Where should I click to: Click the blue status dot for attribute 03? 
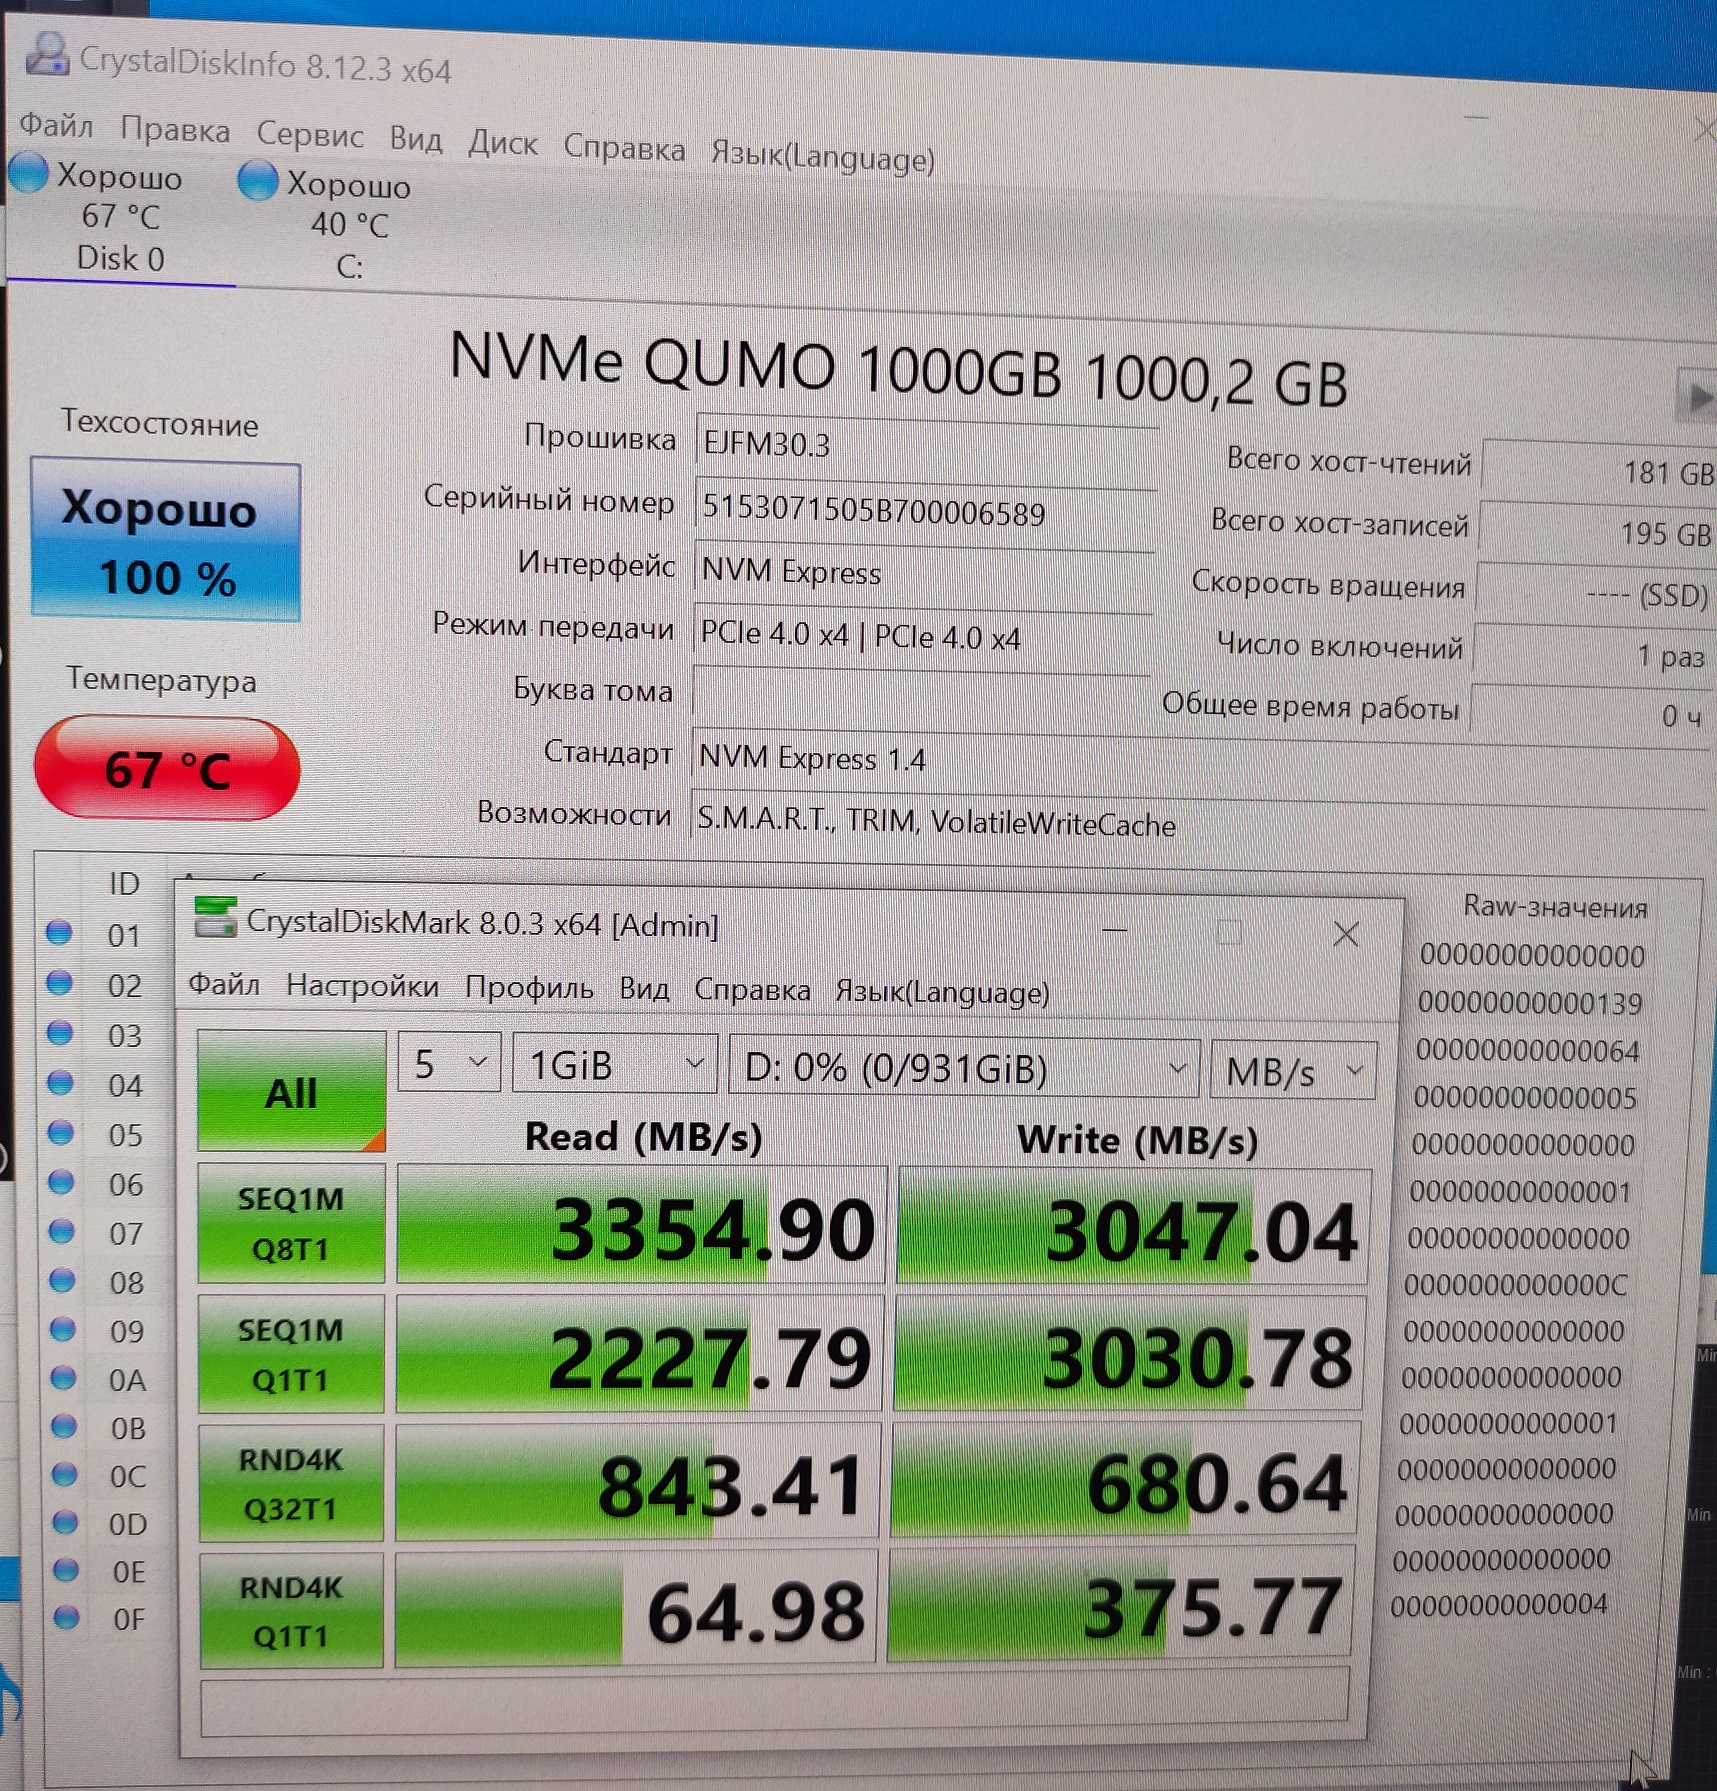tap(60, 1032)
